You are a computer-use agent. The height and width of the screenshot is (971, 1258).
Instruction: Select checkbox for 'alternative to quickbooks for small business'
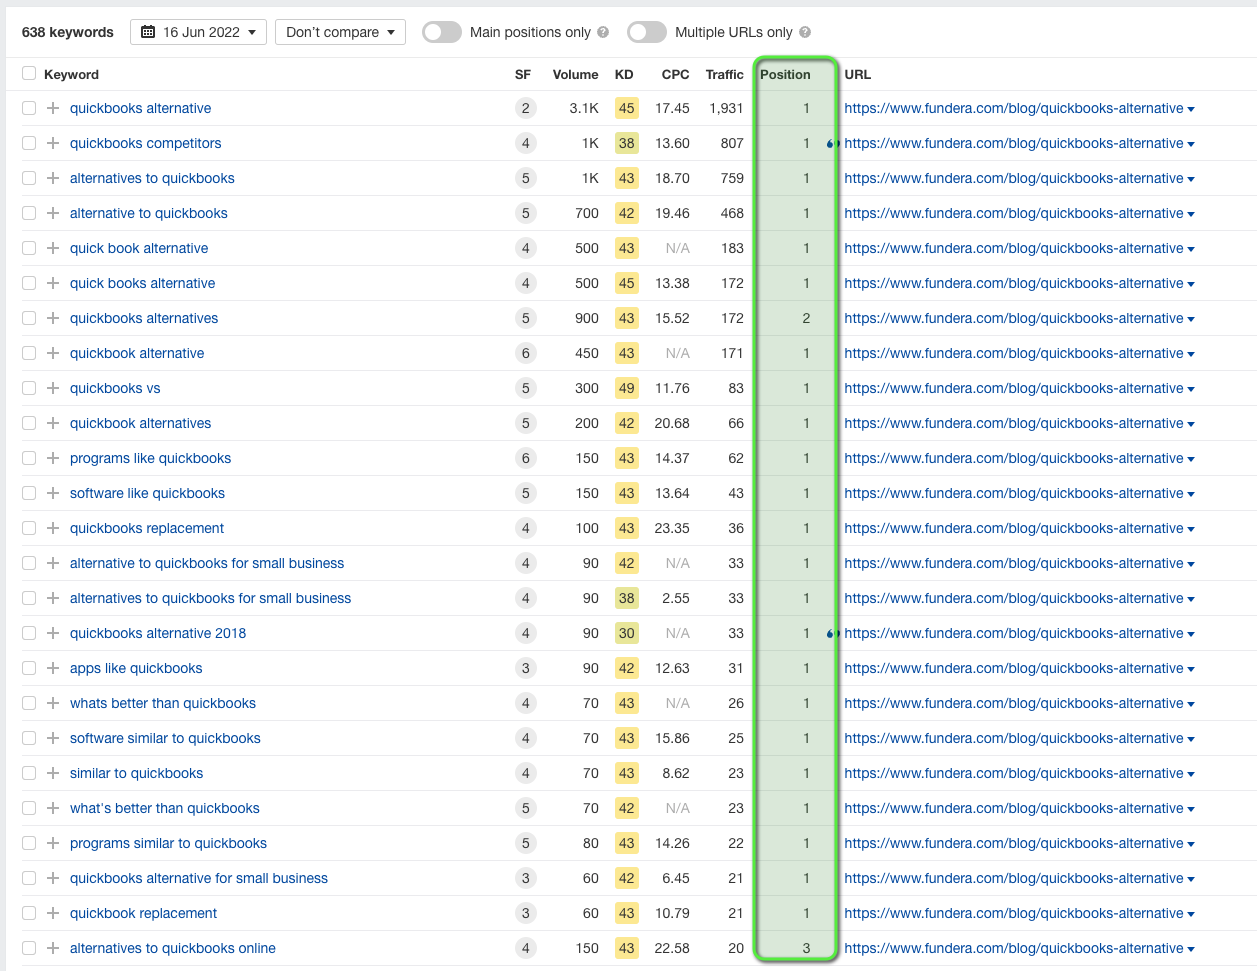point(29,563)
